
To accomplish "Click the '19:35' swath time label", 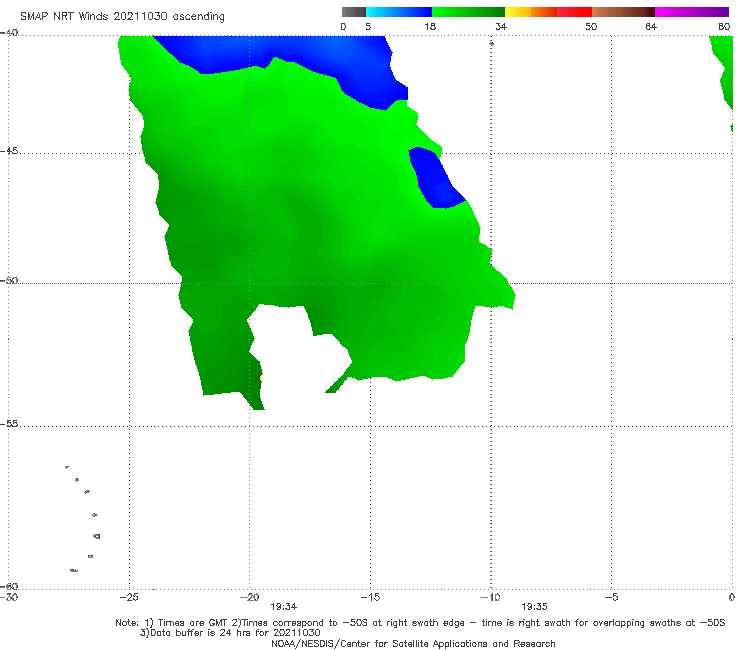I will coord(534,607).
